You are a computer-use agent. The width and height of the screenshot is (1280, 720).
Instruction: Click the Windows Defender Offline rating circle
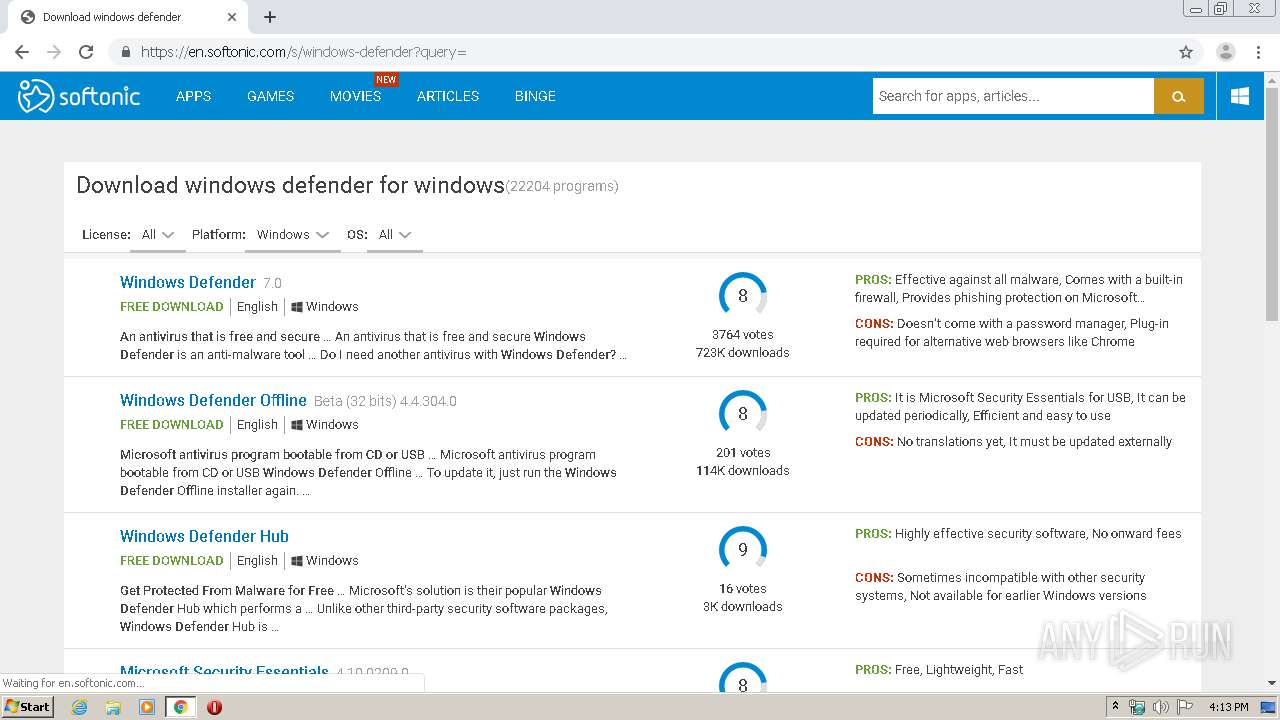743,414
